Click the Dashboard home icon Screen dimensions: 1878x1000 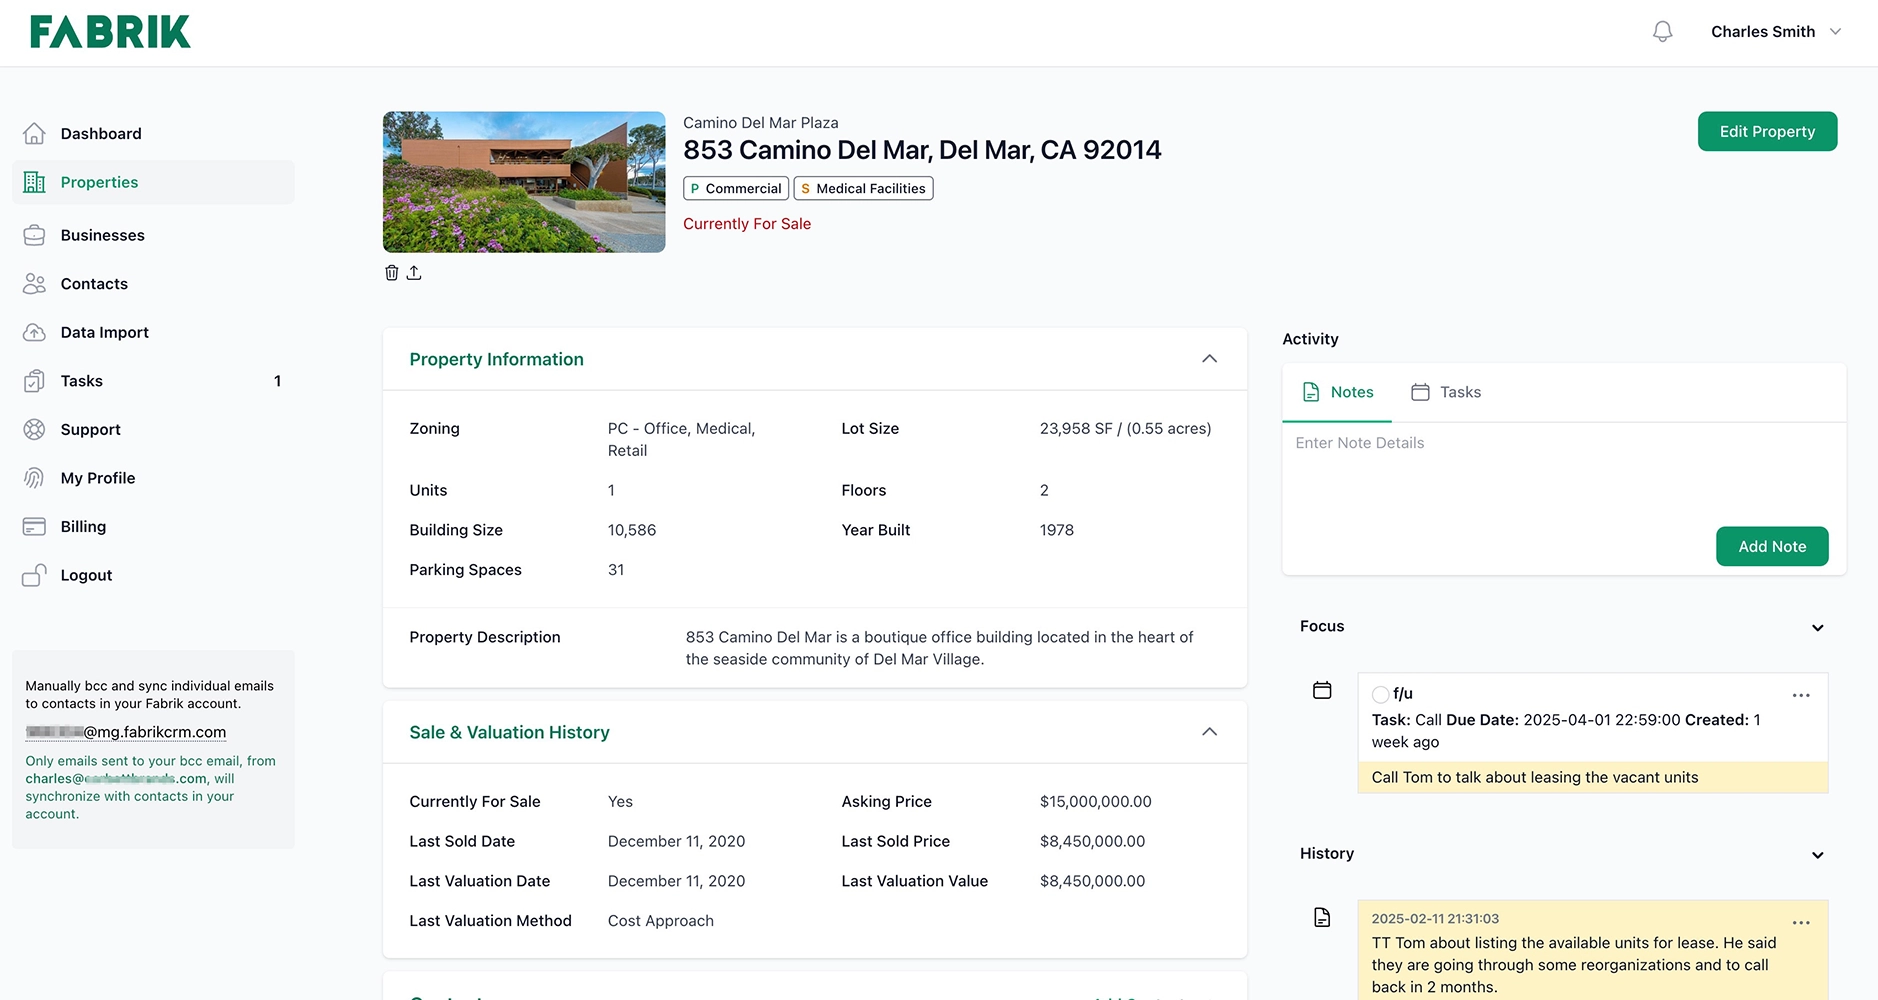pyautogui.click(x=34, y=133)
